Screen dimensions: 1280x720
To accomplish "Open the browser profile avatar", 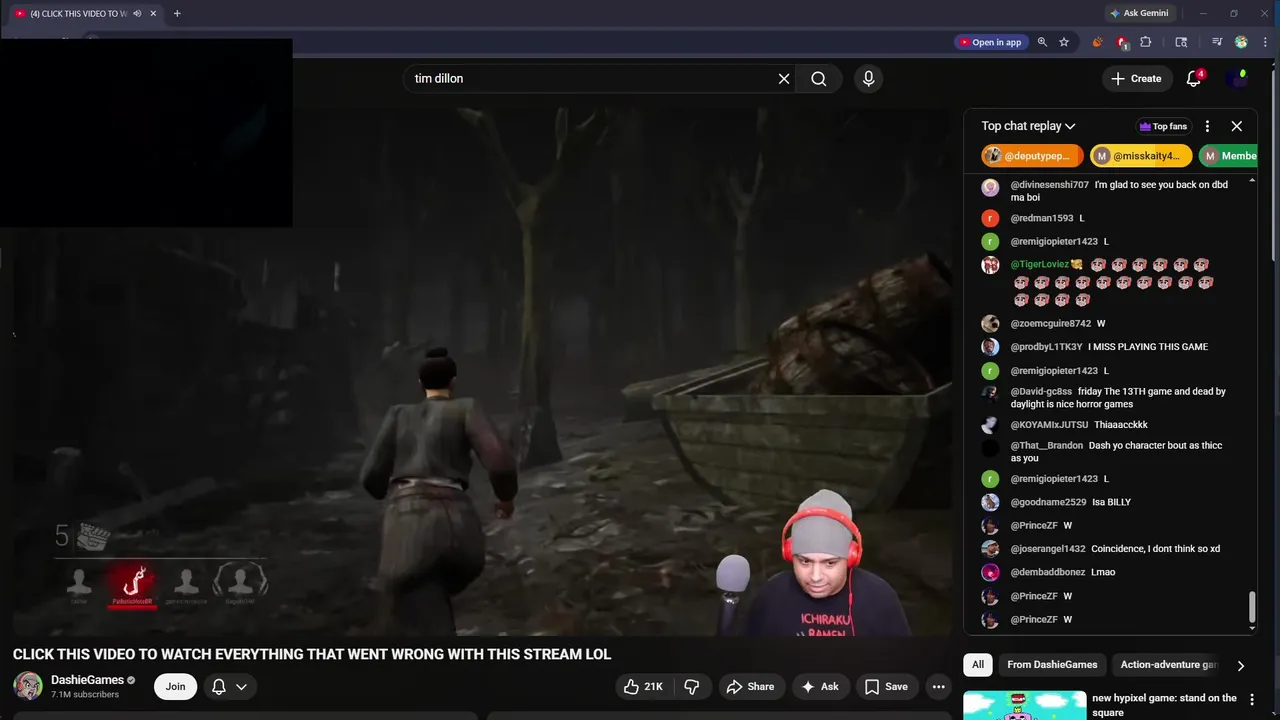I will click(1241, 42).
